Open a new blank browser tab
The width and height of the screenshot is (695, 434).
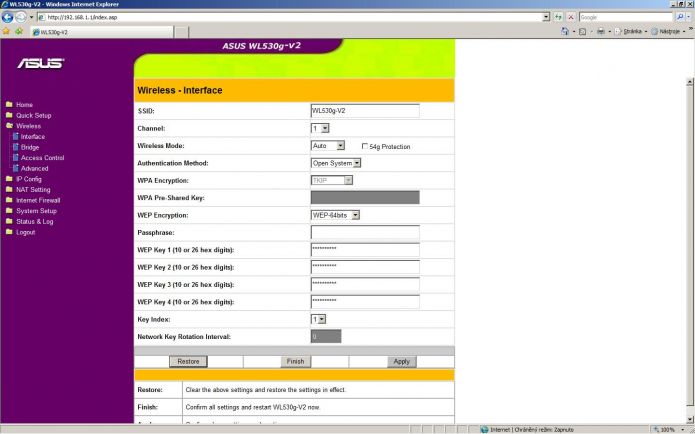(181, 32)
